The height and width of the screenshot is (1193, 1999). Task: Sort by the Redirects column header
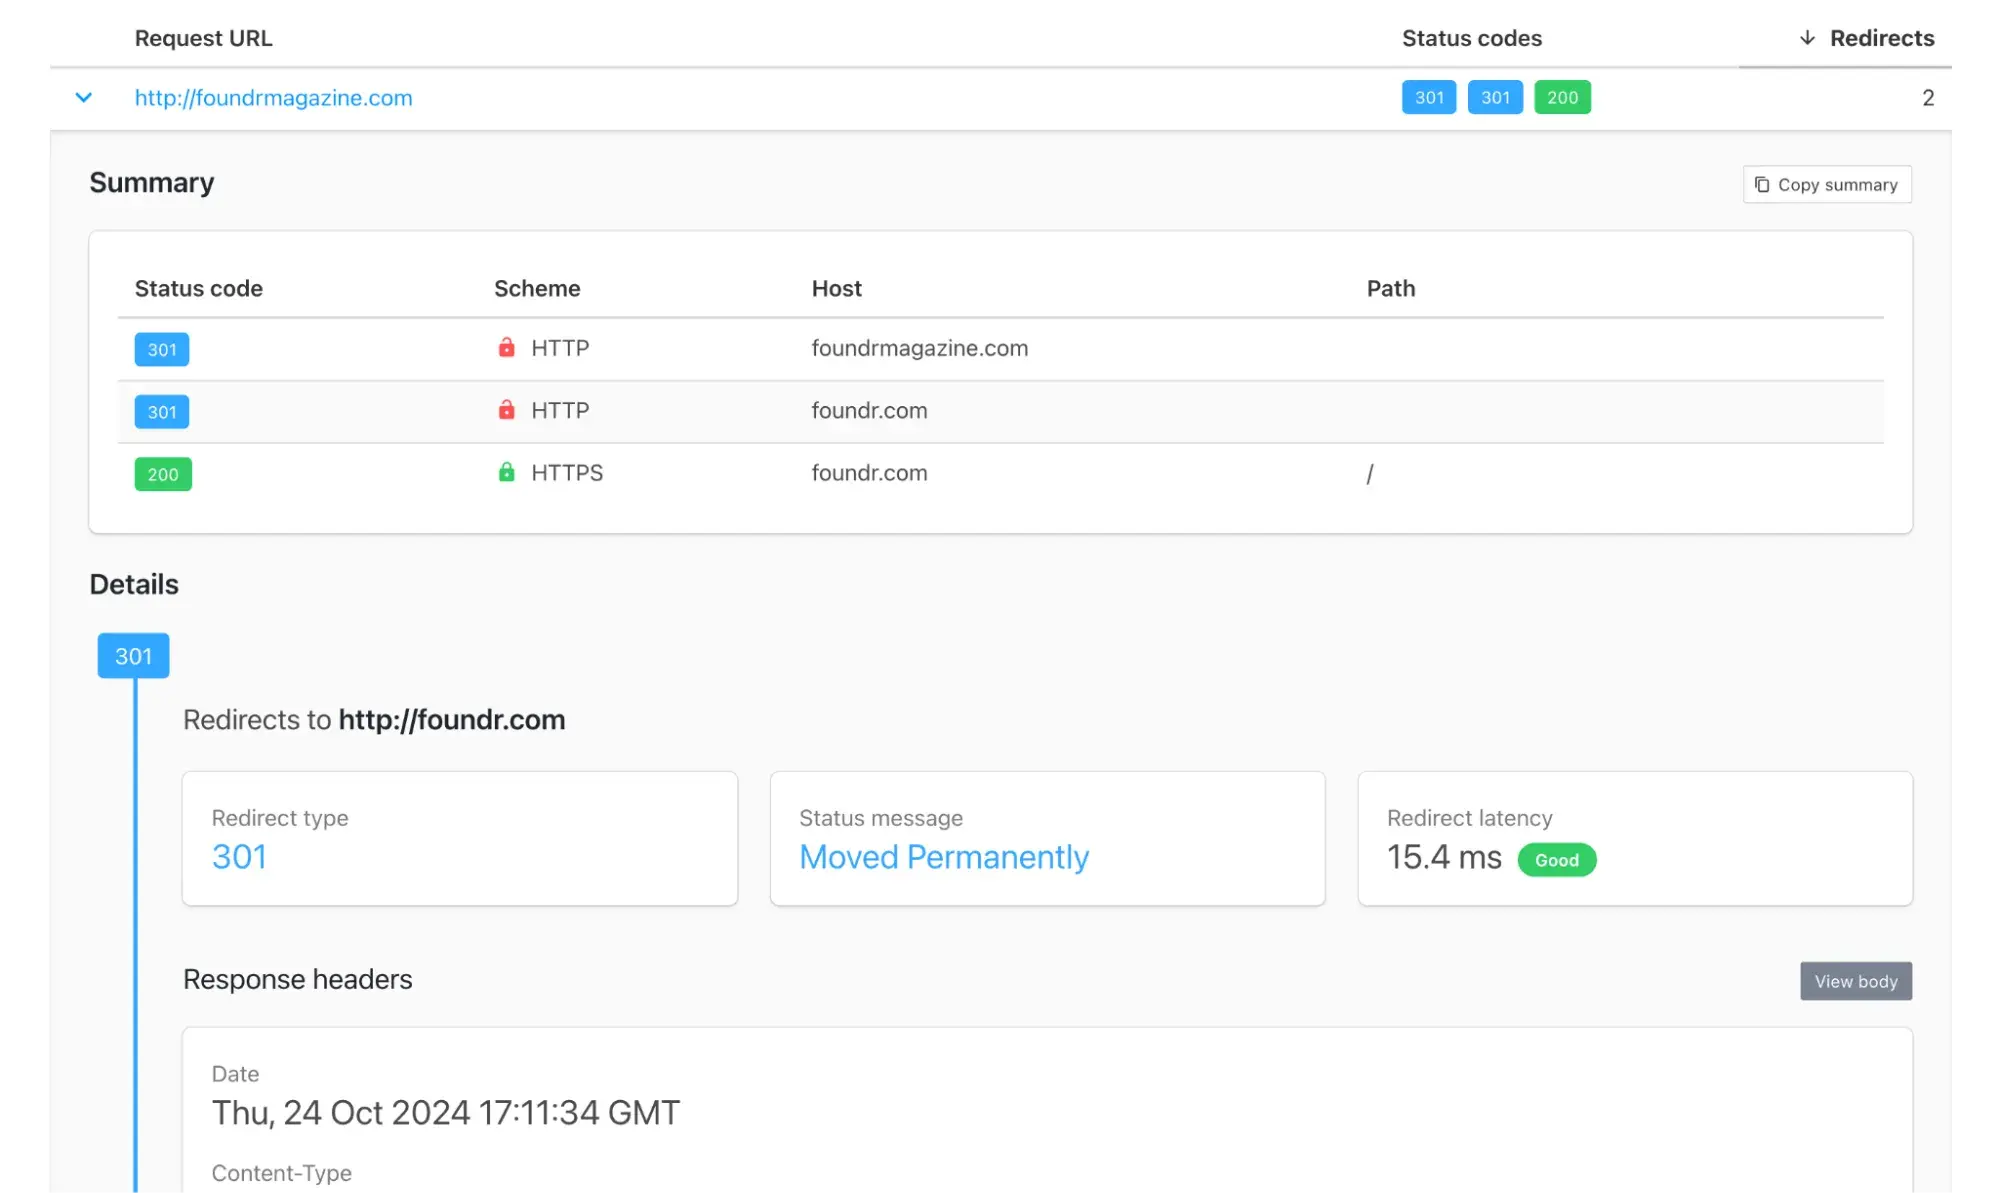[x=1881, y=38]
